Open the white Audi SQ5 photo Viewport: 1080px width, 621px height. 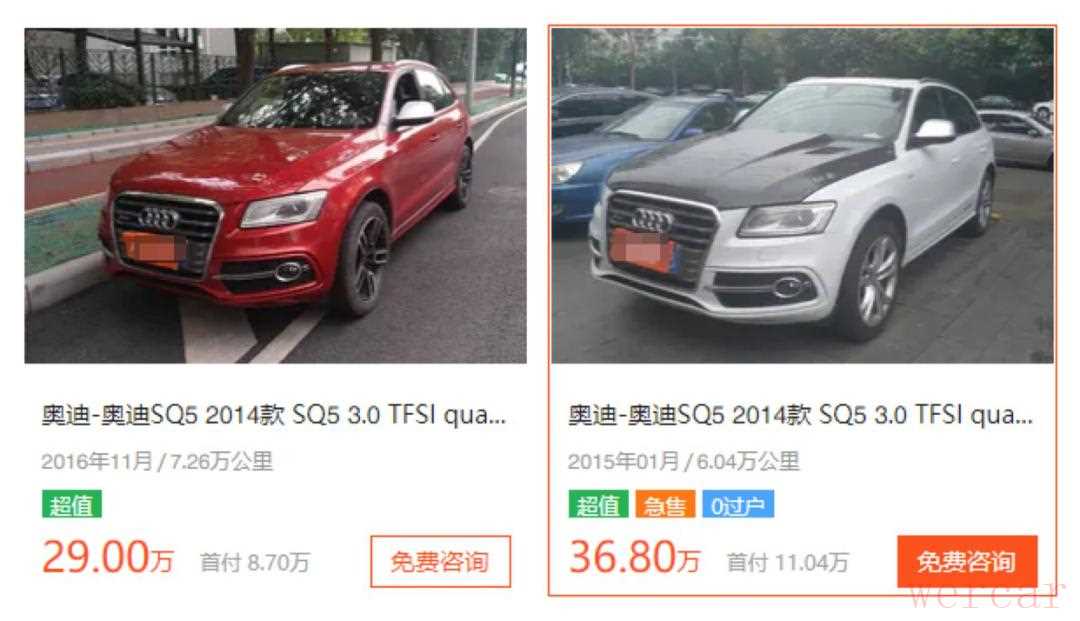(x=802, y=196)
